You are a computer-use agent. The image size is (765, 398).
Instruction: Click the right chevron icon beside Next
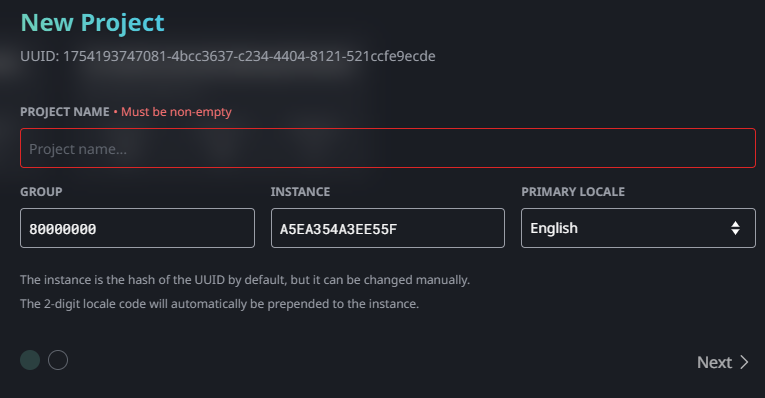(744, 362)
